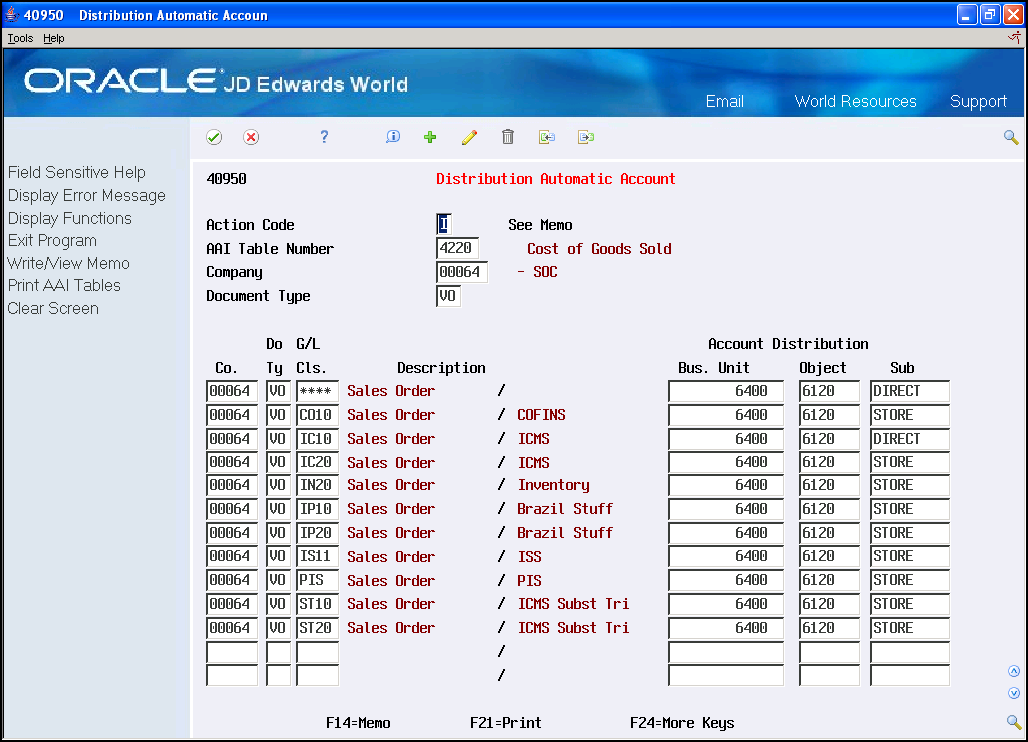This screenshot has width=1028, height=742.
Task: Click last empty Sub field at bottom
Action: point(909,675)
